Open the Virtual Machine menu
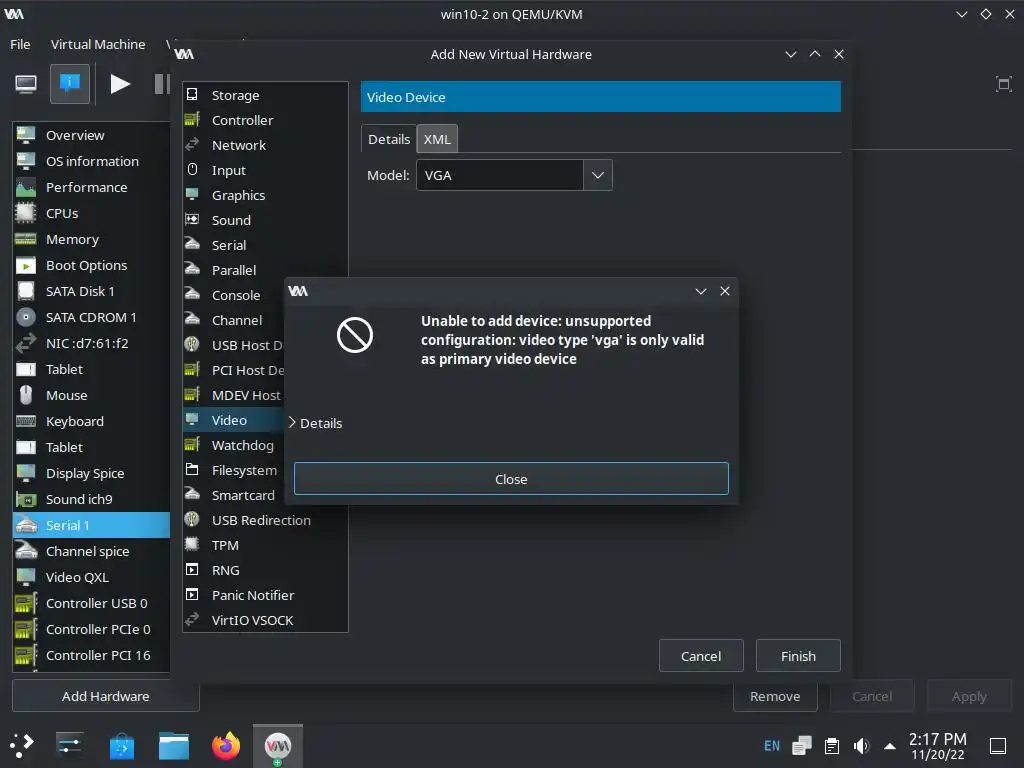The image size is (1024, 768). pos(98,44)
